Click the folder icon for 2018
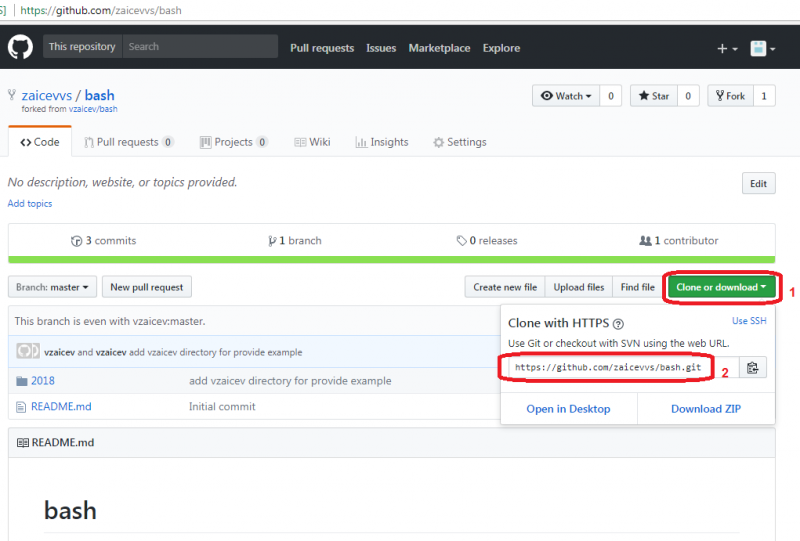 [x=21, y=381]
